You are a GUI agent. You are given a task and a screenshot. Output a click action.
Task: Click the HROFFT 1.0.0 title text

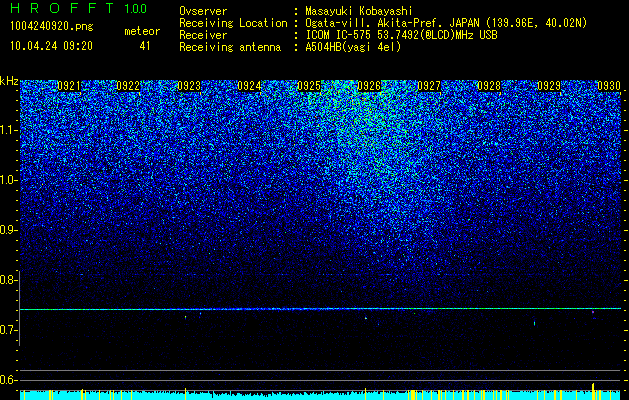(79, 8)
